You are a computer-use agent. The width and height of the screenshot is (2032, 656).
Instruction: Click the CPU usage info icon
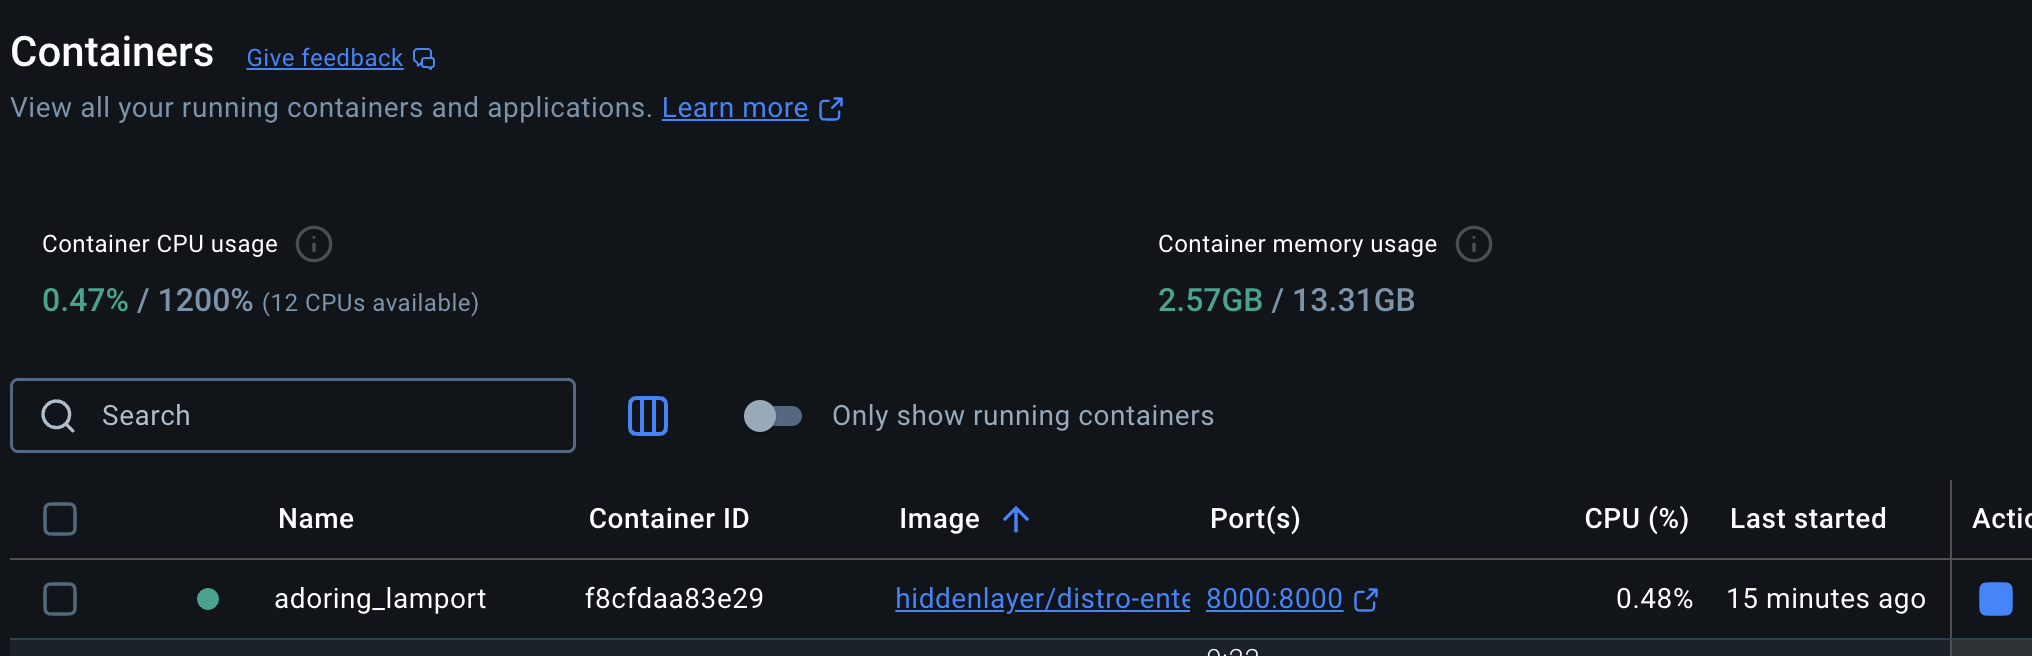point(314,244)
